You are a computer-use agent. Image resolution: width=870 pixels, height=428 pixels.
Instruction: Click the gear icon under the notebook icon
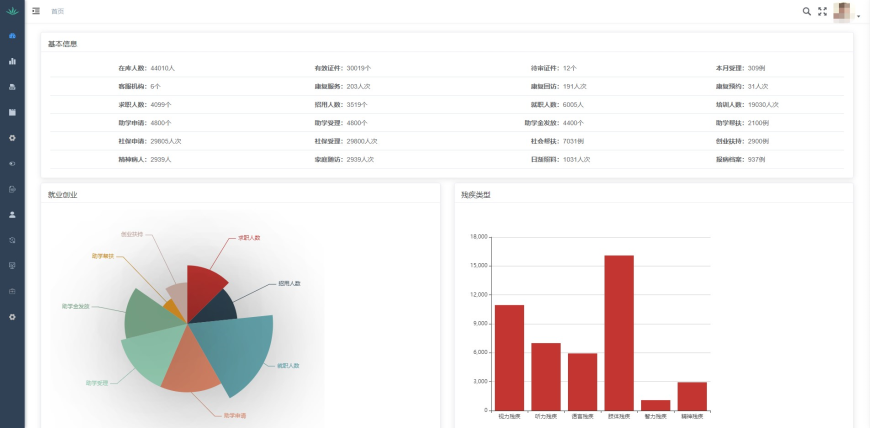coord(12,138)
